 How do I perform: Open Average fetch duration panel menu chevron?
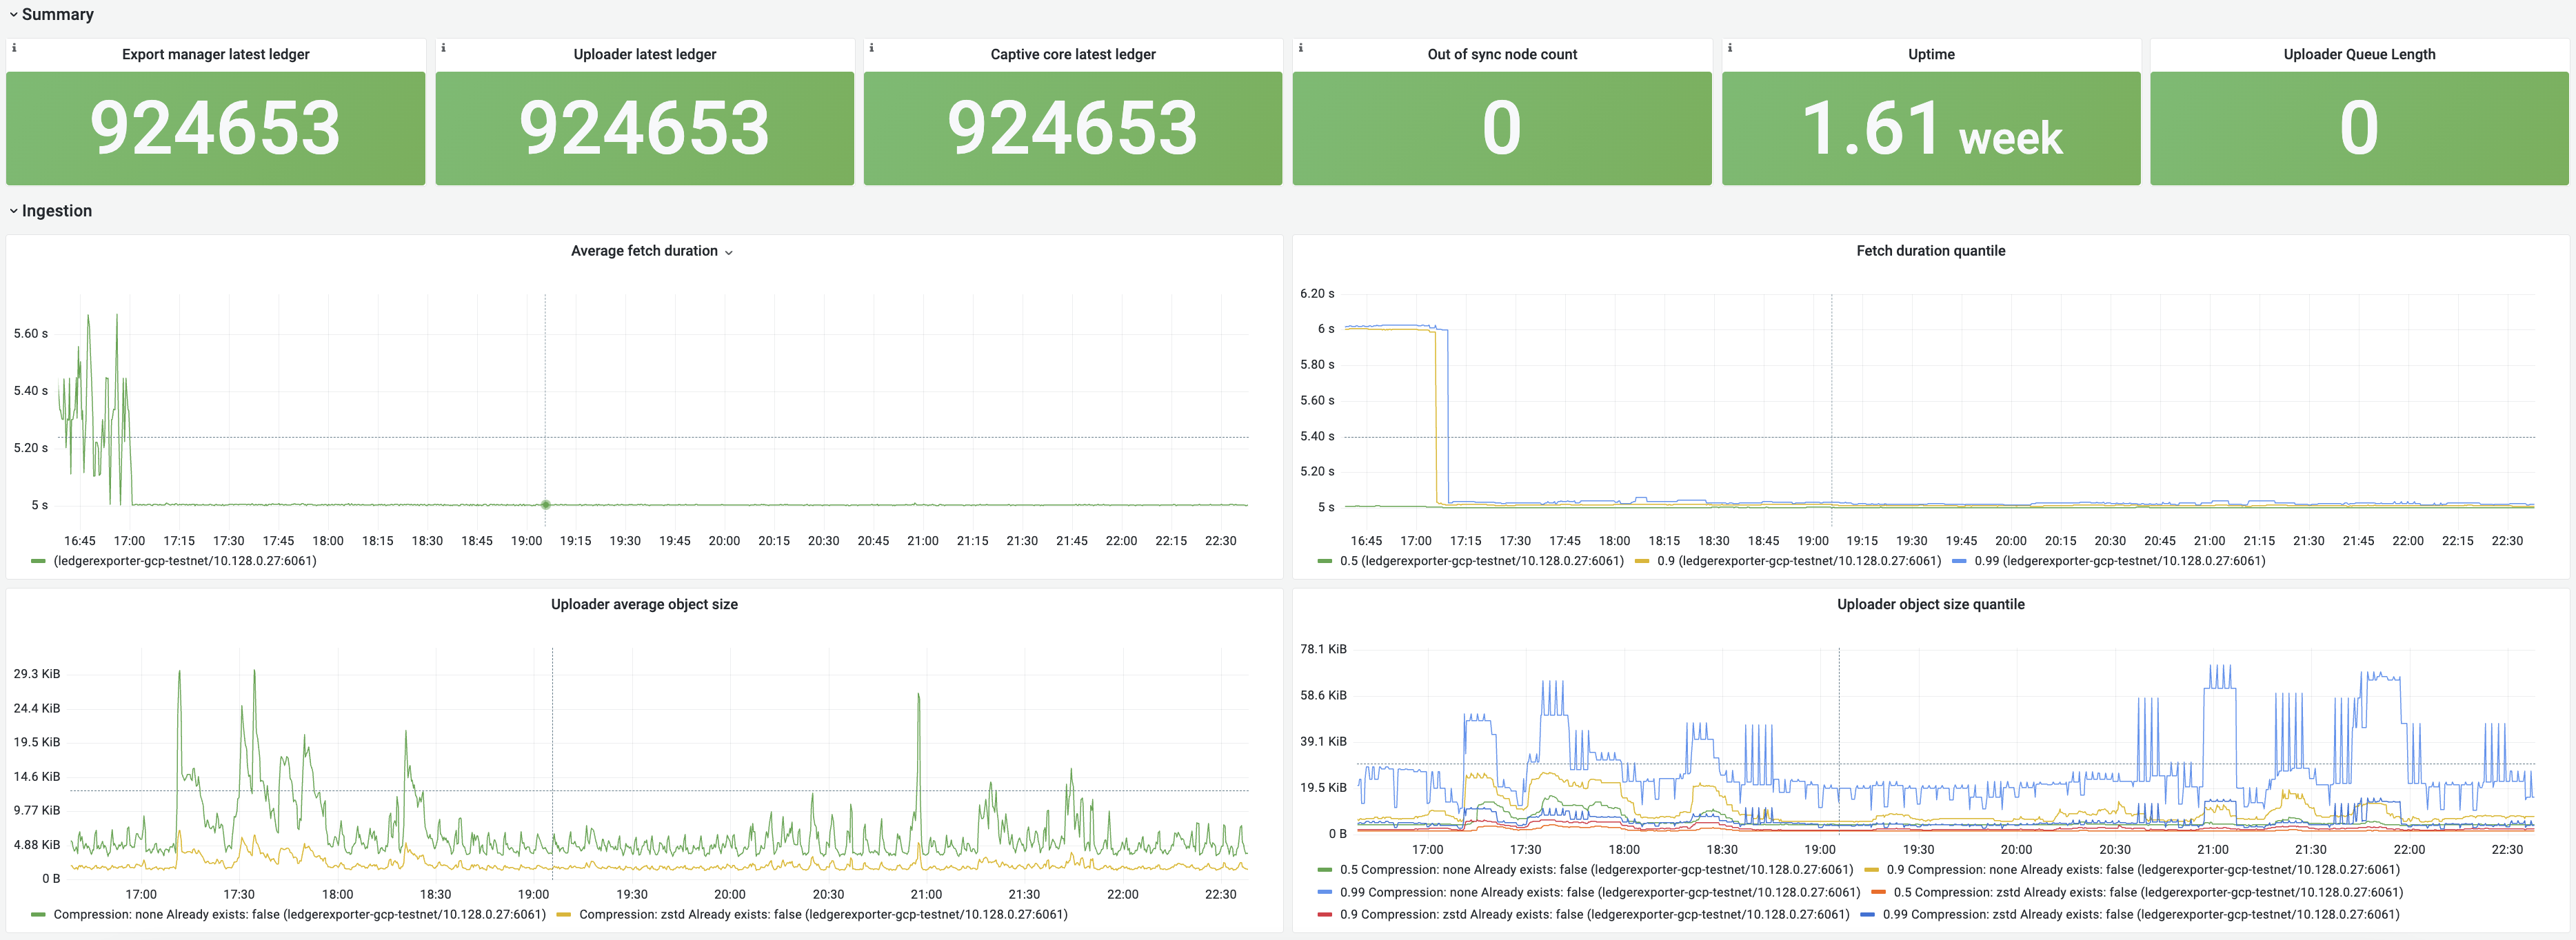[728, 253]
